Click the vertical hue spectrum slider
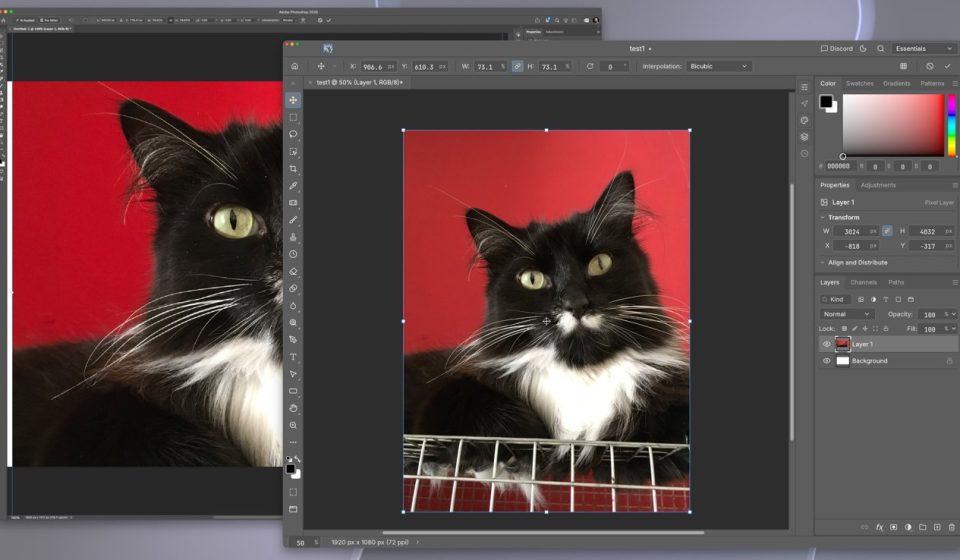 click(x=952, y=125)
